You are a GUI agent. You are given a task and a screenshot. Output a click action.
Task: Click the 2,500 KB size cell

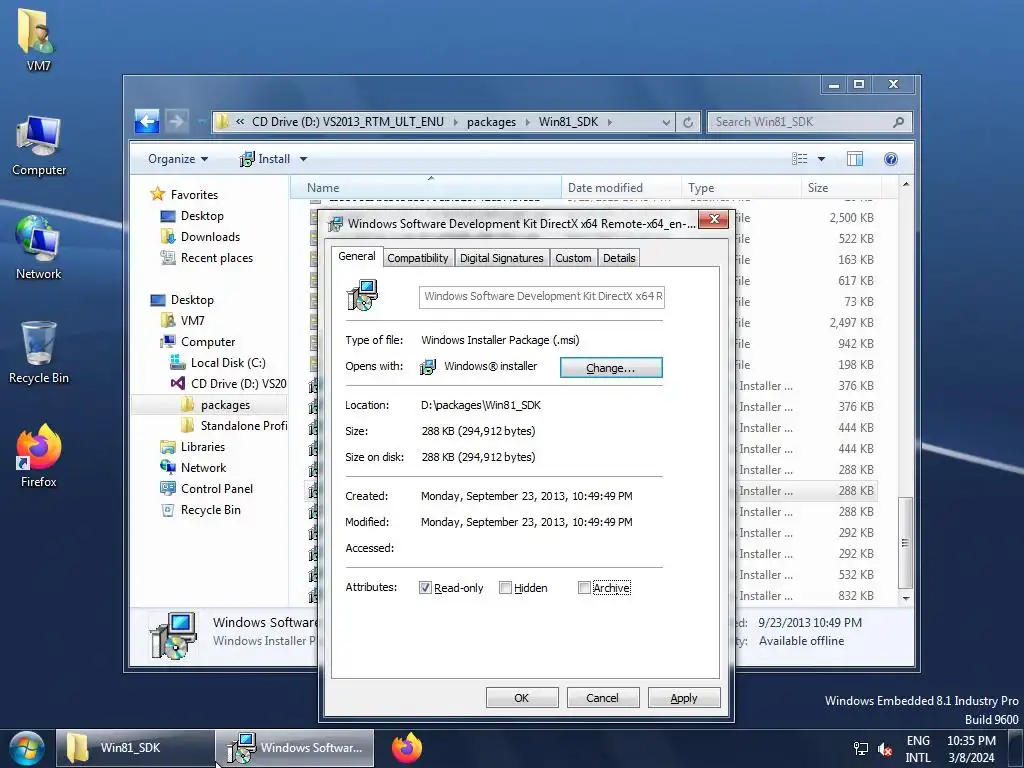click(x=852, y=217)
